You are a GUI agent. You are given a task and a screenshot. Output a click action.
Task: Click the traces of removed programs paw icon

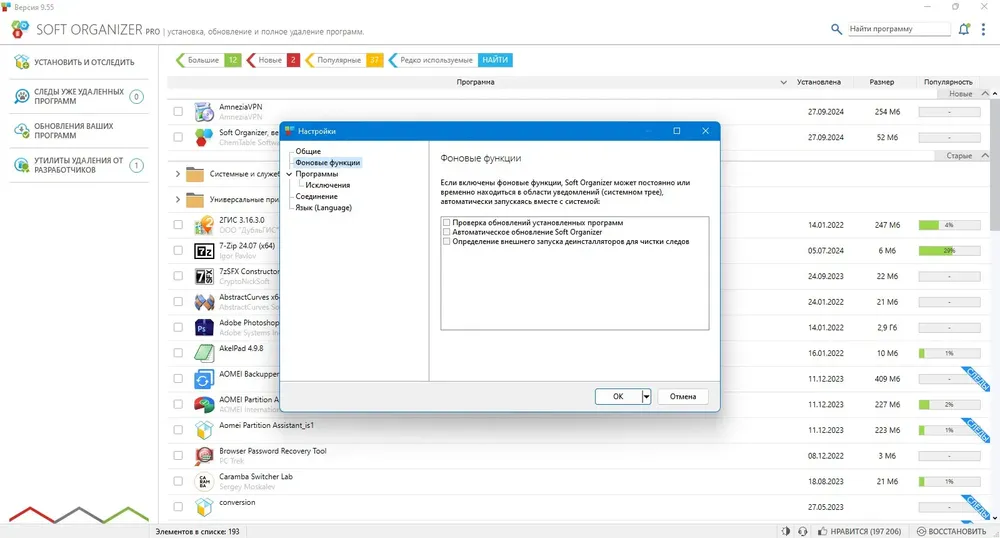tap(22, 96)
